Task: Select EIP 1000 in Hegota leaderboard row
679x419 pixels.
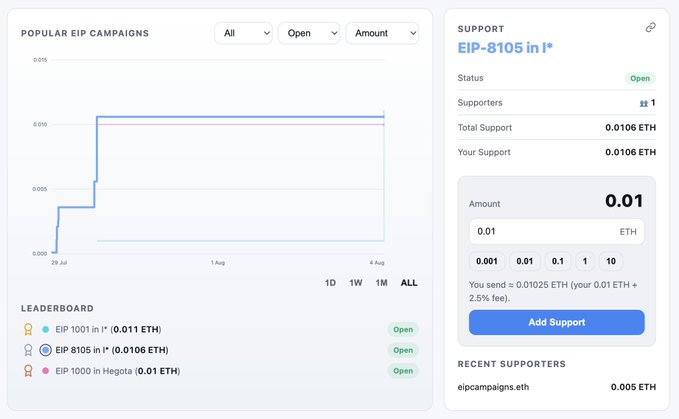Action: 220,371
